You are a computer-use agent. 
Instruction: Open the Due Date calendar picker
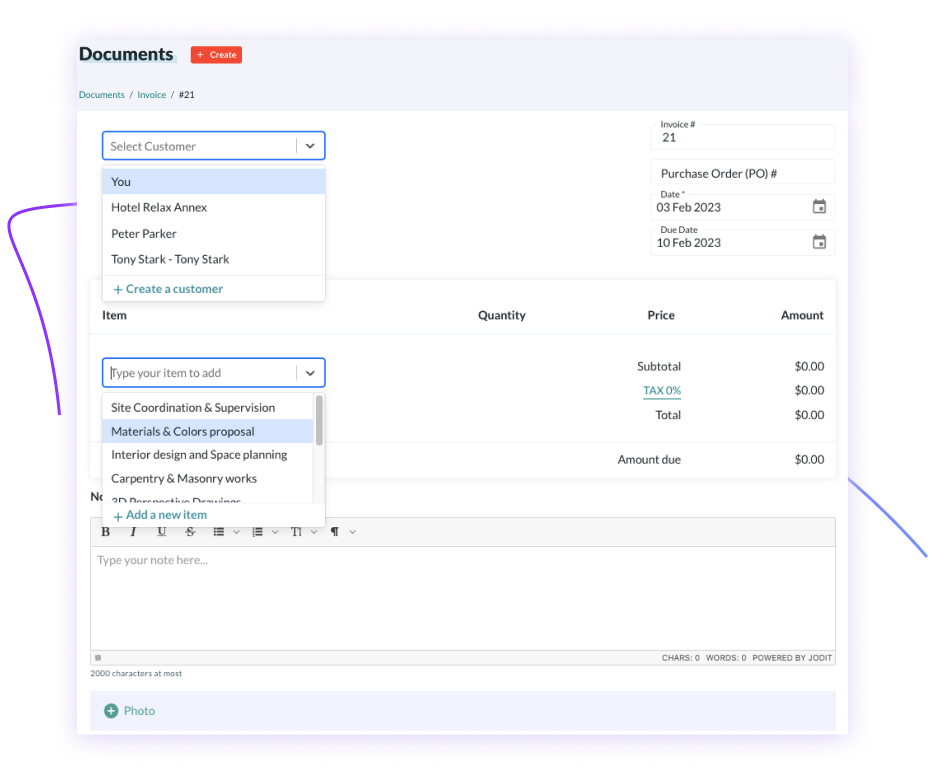click(819, 242)
